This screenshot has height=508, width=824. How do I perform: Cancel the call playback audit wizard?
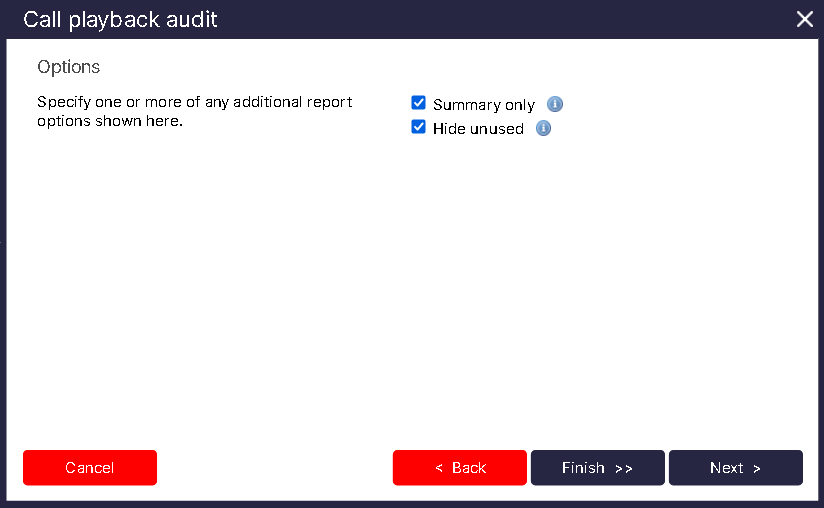tap(90, 468)
